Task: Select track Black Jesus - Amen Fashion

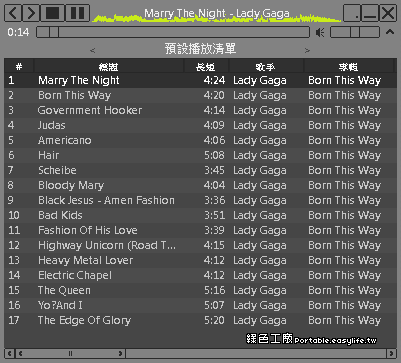Action: tap(200, 200)
